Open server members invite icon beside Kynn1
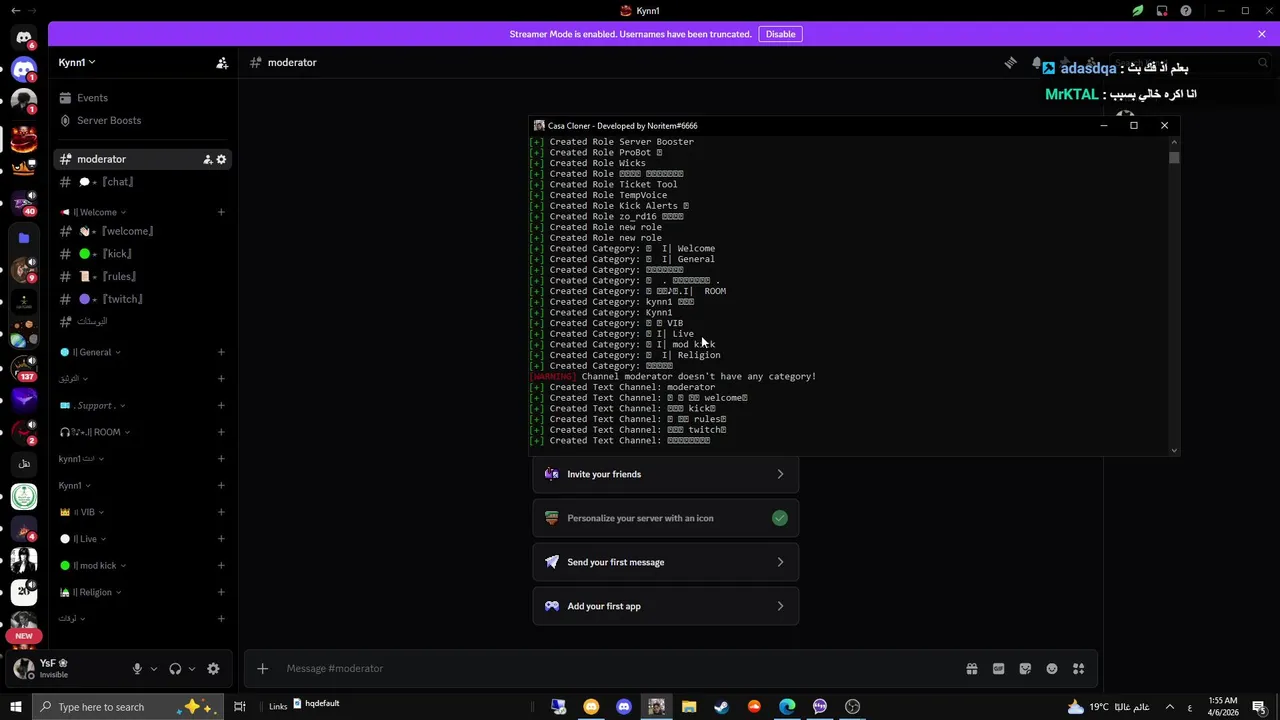This screenshot has height=720, width=1280. [x=222, y=62]
